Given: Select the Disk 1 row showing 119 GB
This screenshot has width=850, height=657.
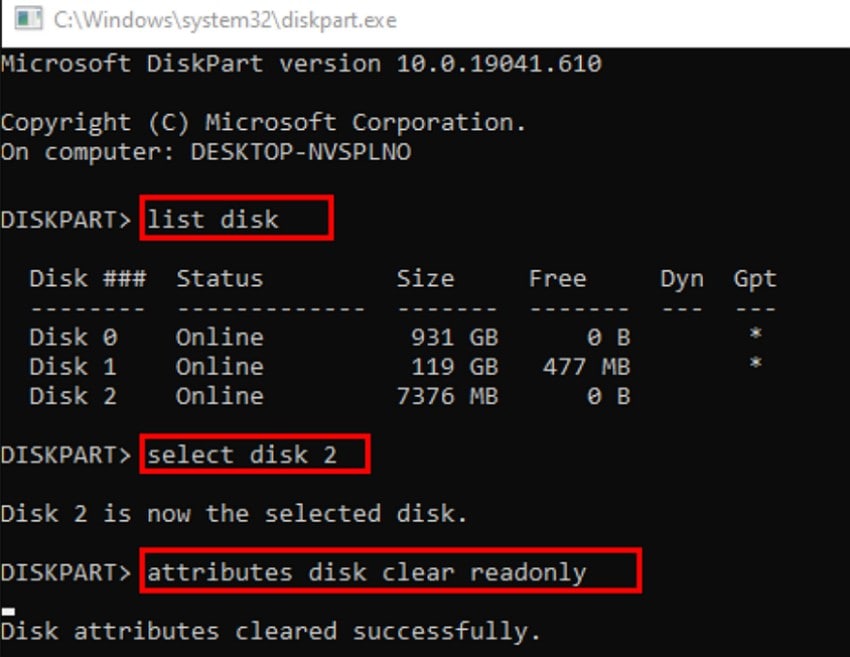Looking at the screenshot, I should [300, 367].
